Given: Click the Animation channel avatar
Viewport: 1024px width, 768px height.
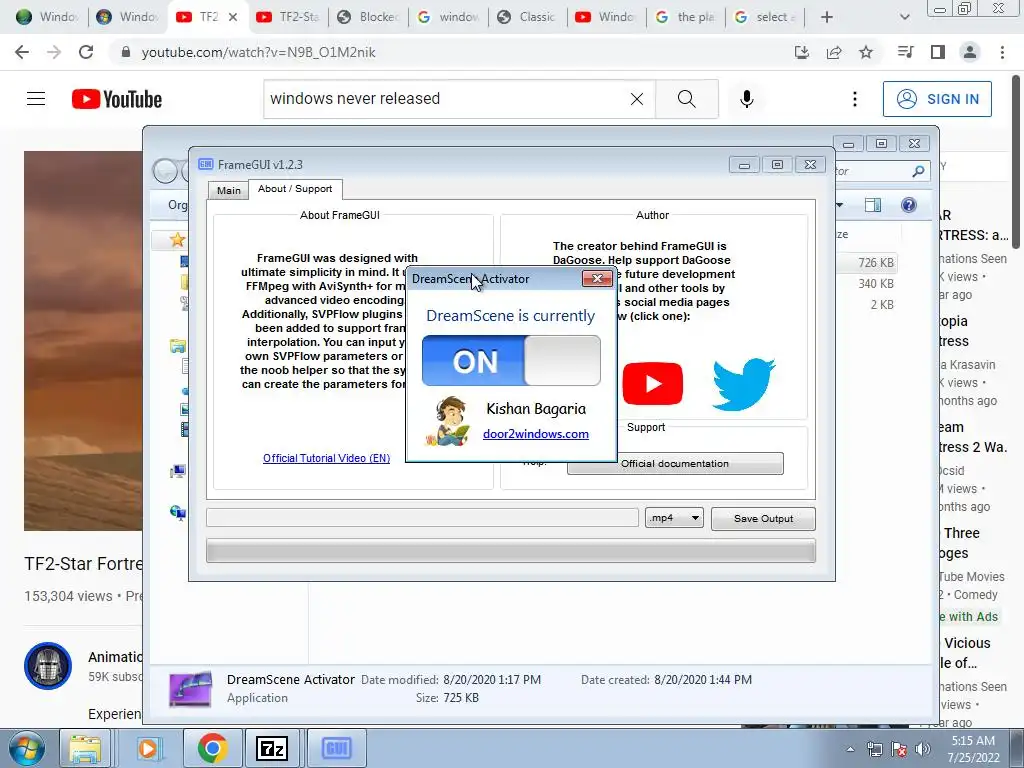Looking at the screenshot, I should point(48,666).
